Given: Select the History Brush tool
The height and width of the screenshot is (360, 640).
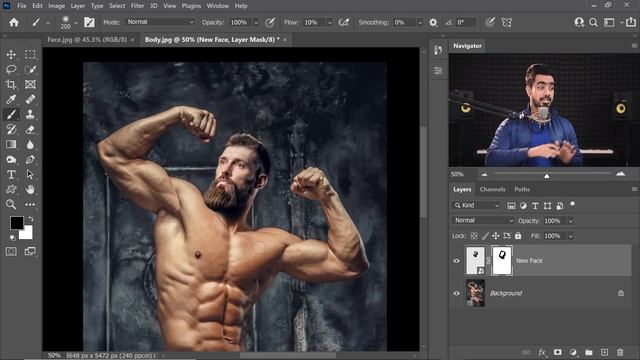Looking at the screenshot, I should [x=11, y=129].
